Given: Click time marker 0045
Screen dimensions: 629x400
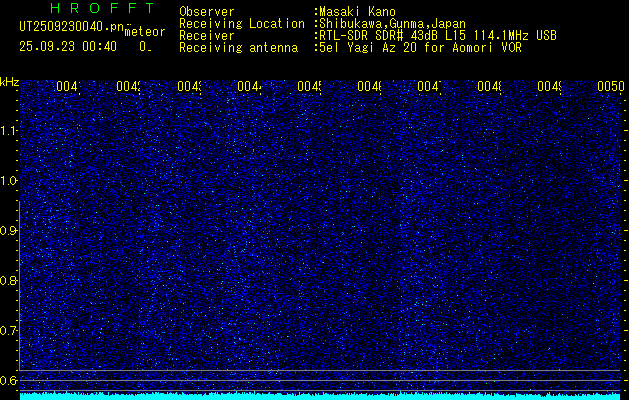Looking at the screenshot, I should click(x=309, y=86).
